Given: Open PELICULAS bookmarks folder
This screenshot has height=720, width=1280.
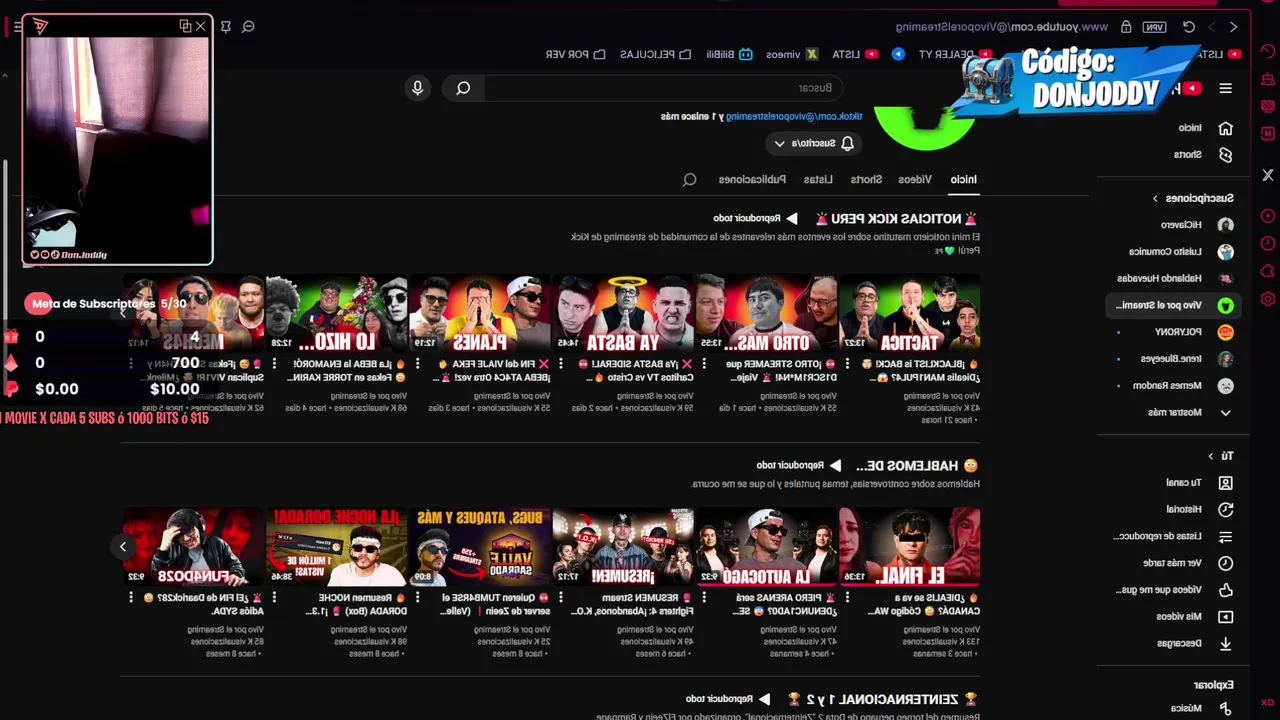Looking at the screenshot, I should click(x=655, y=54).
